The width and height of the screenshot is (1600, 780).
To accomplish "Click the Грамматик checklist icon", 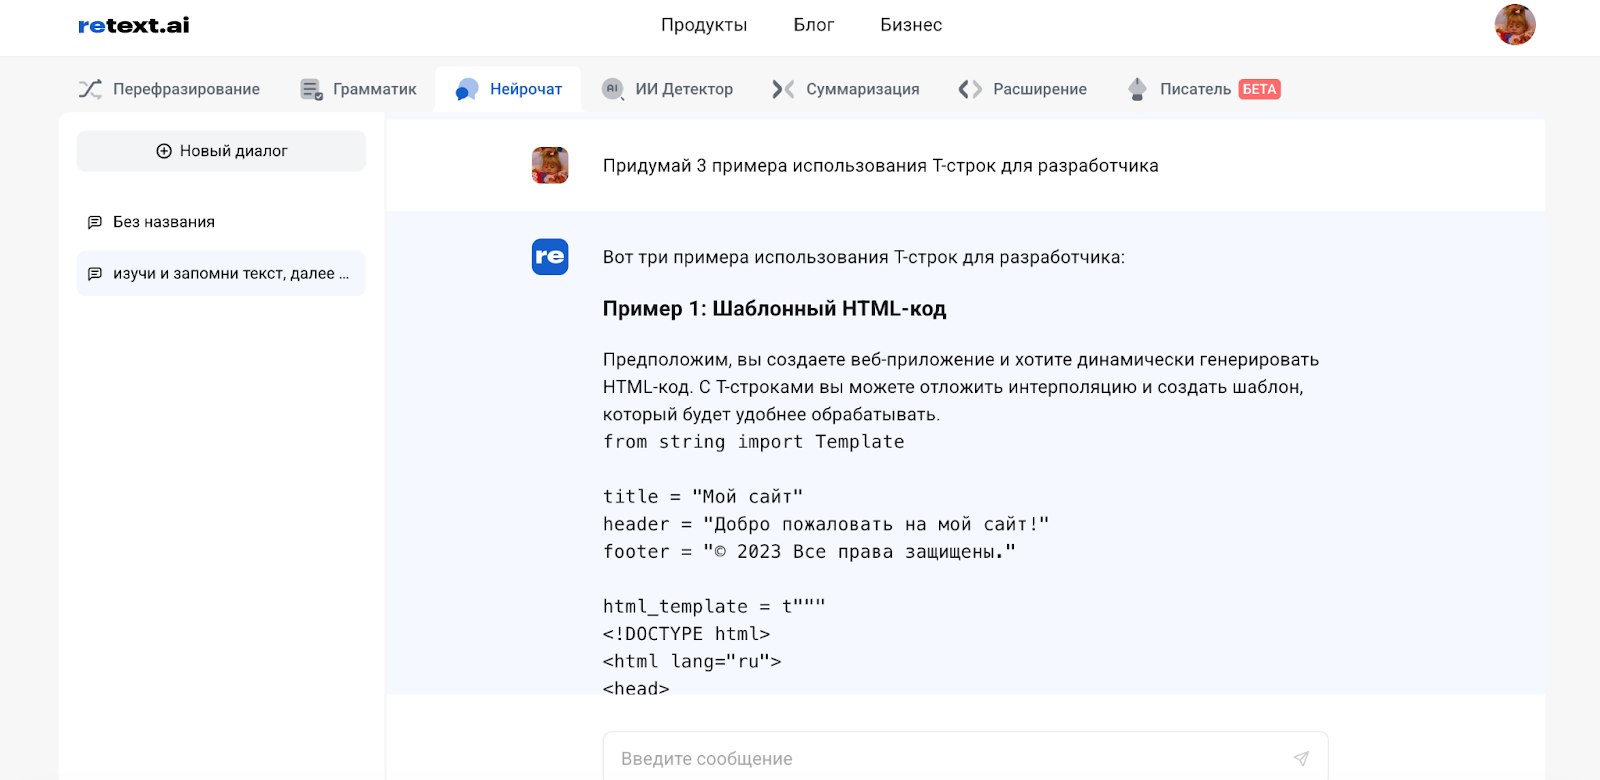I will 312,90.
